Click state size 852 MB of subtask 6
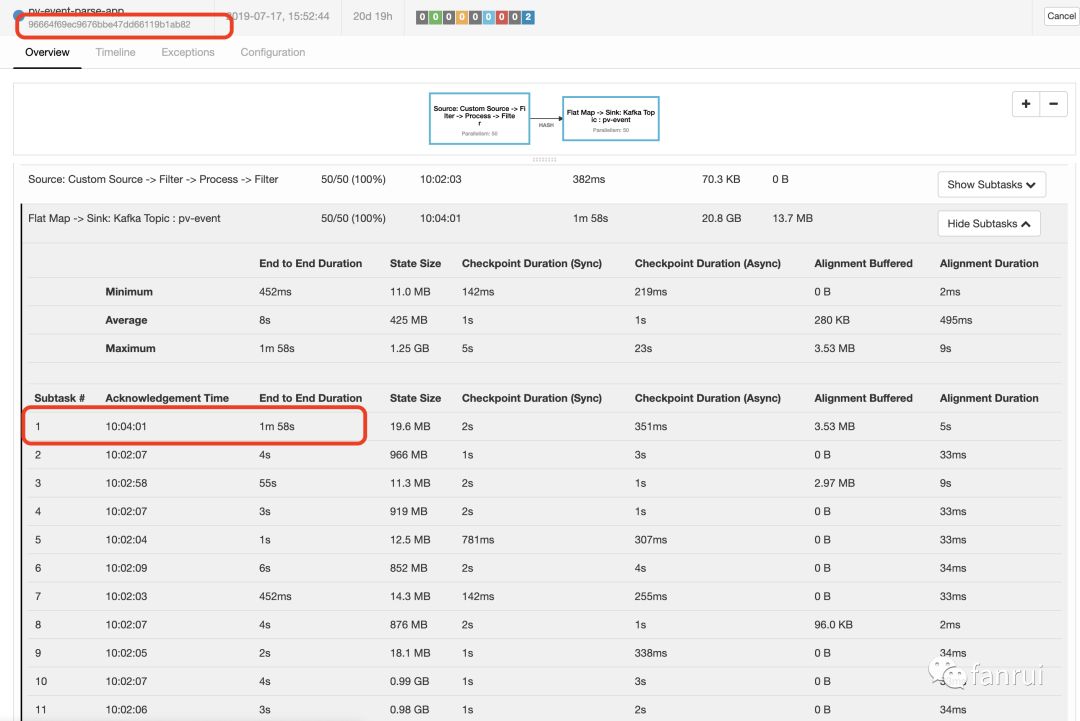This screenshot has height=721, width=1080. coord(408,568)
